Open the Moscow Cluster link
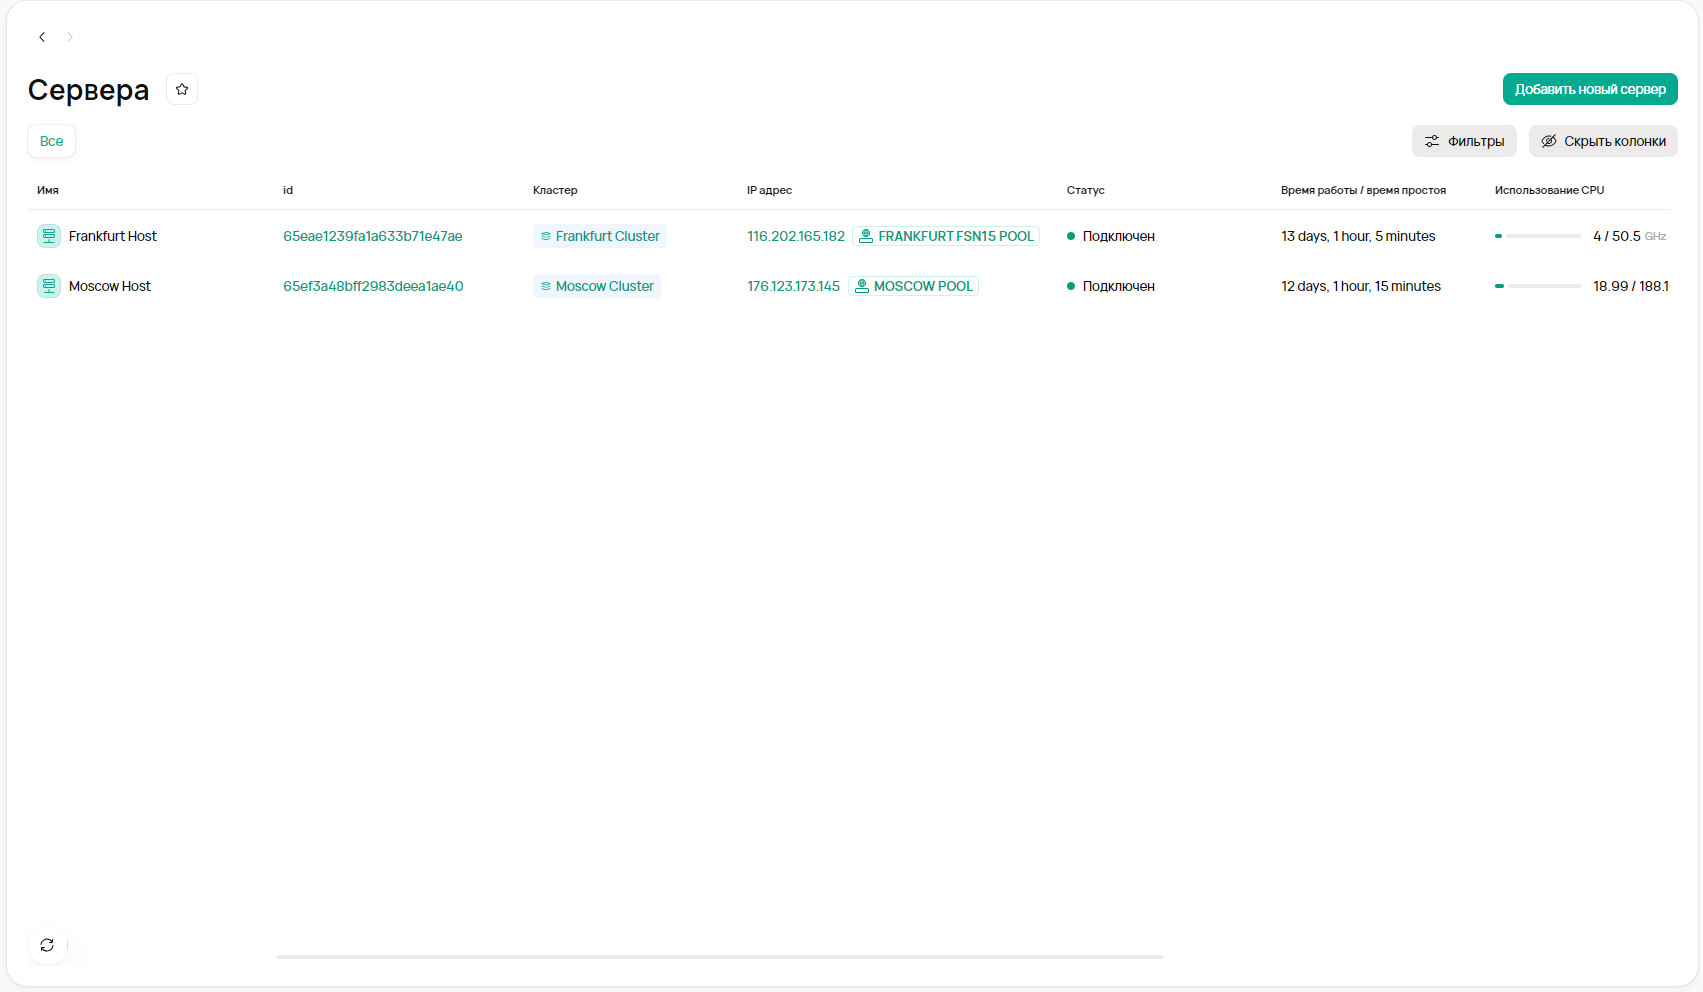 (x=597, y=286)
